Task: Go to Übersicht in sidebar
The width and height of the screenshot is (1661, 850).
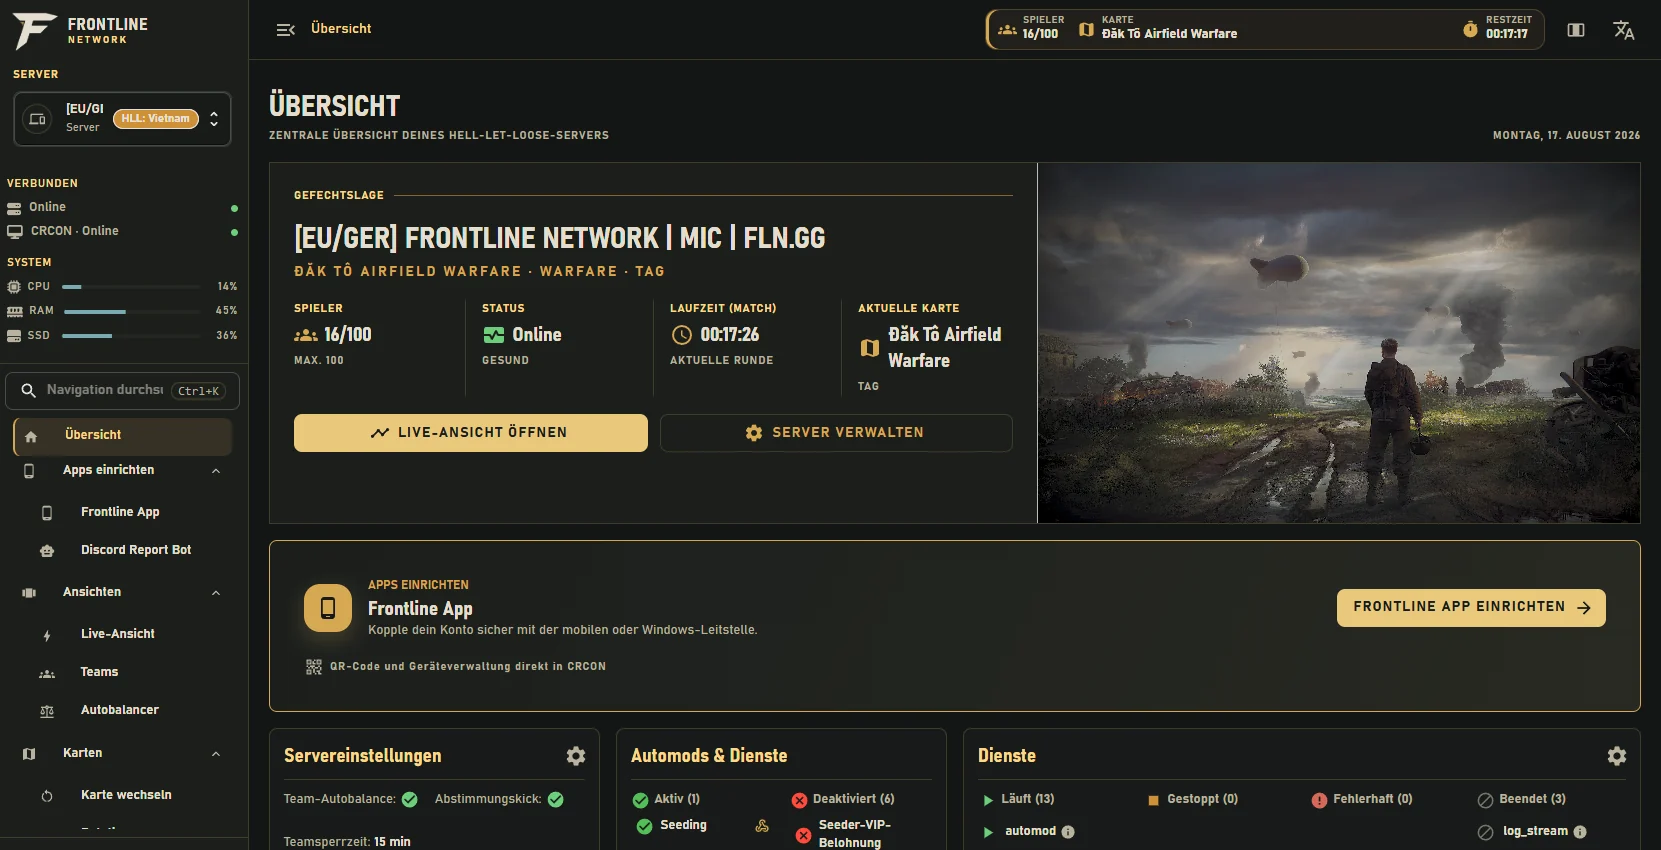Action: coord(122,436)
